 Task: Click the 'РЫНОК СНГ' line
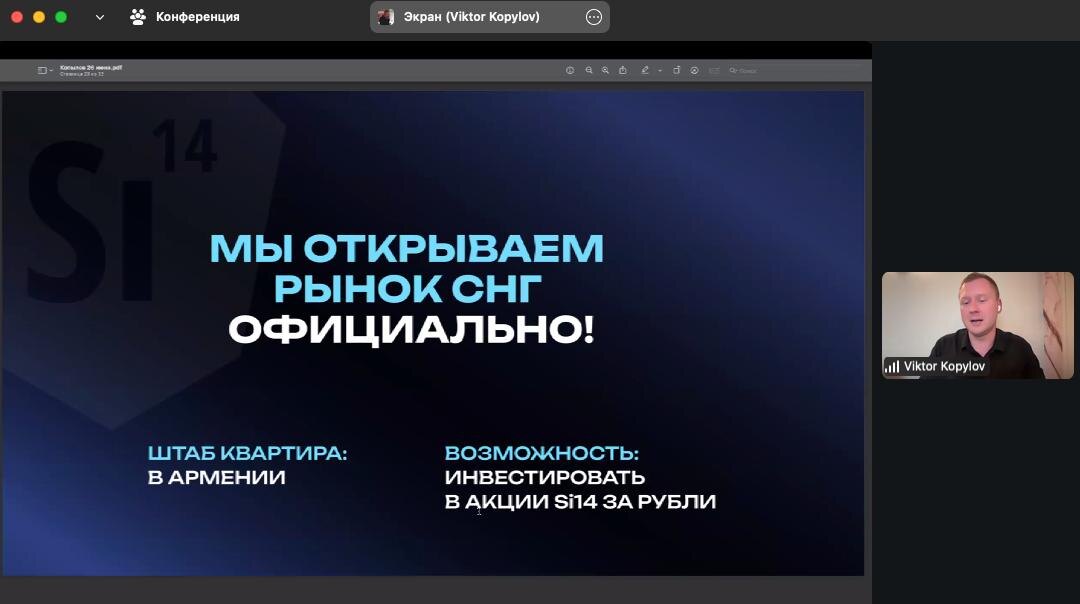[x=408, y=289]
